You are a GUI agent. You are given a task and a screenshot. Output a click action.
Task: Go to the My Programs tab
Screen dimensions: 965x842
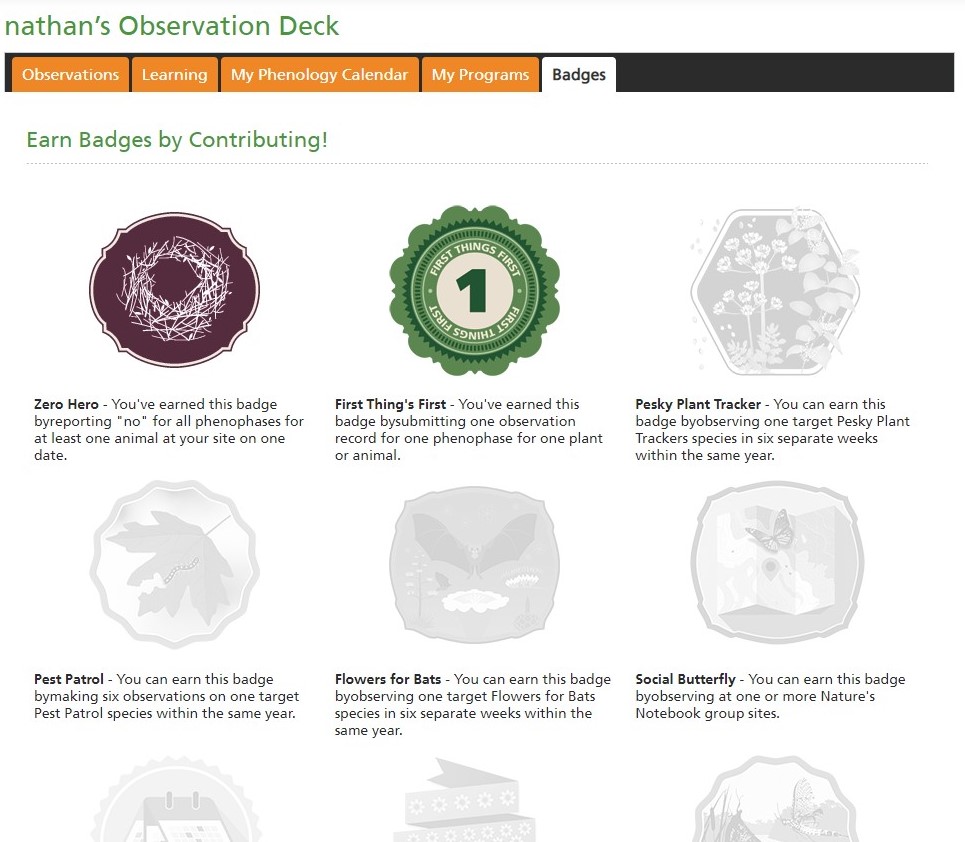(x=480, y=74)
